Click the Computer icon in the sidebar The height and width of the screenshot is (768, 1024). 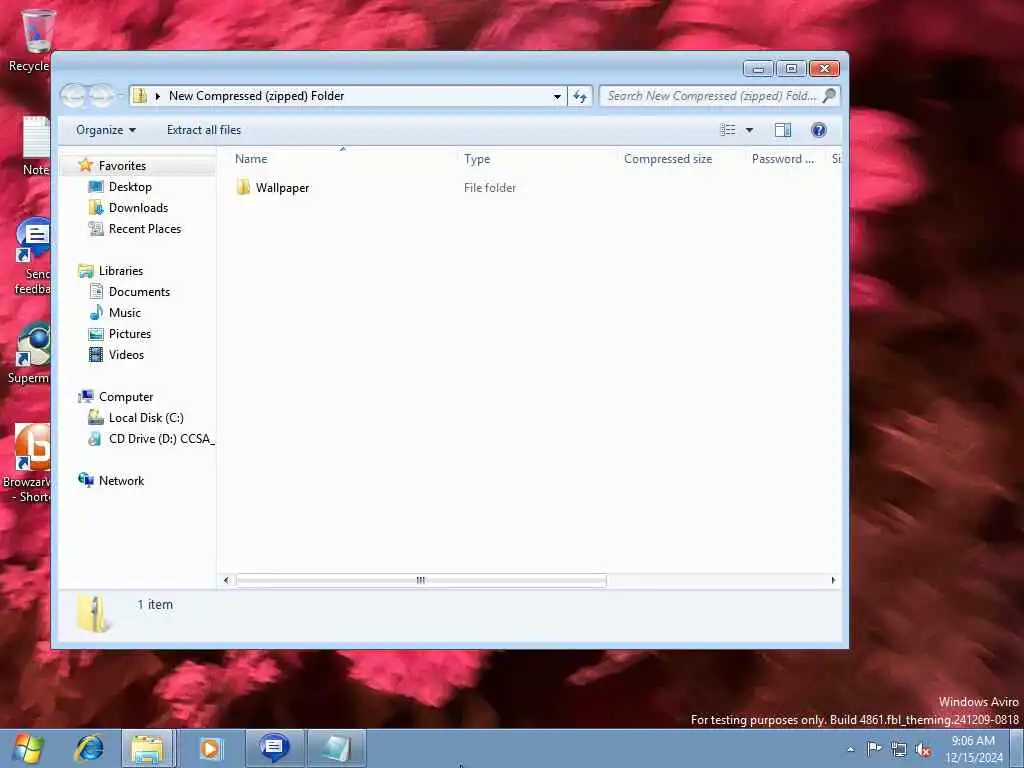click(86, 396)
